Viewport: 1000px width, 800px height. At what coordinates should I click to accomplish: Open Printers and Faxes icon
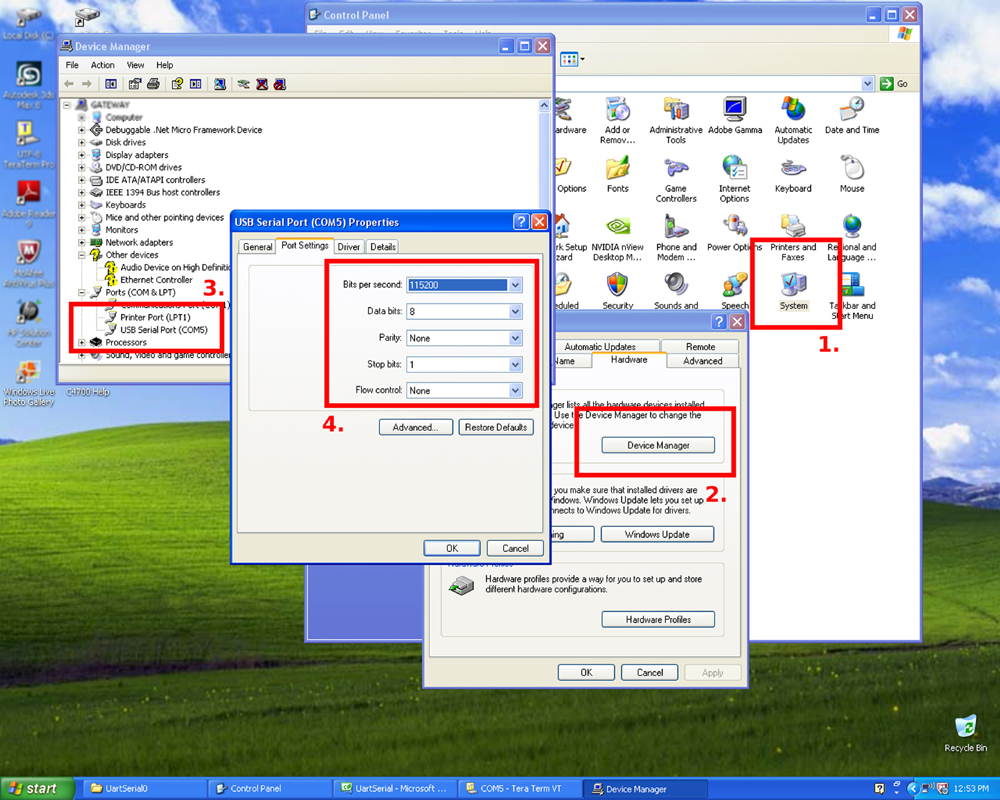793,237
